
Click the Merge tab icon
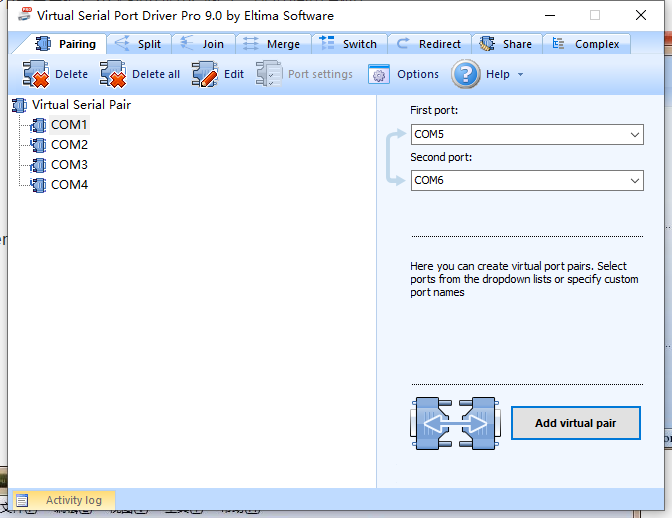coord(251,44)
